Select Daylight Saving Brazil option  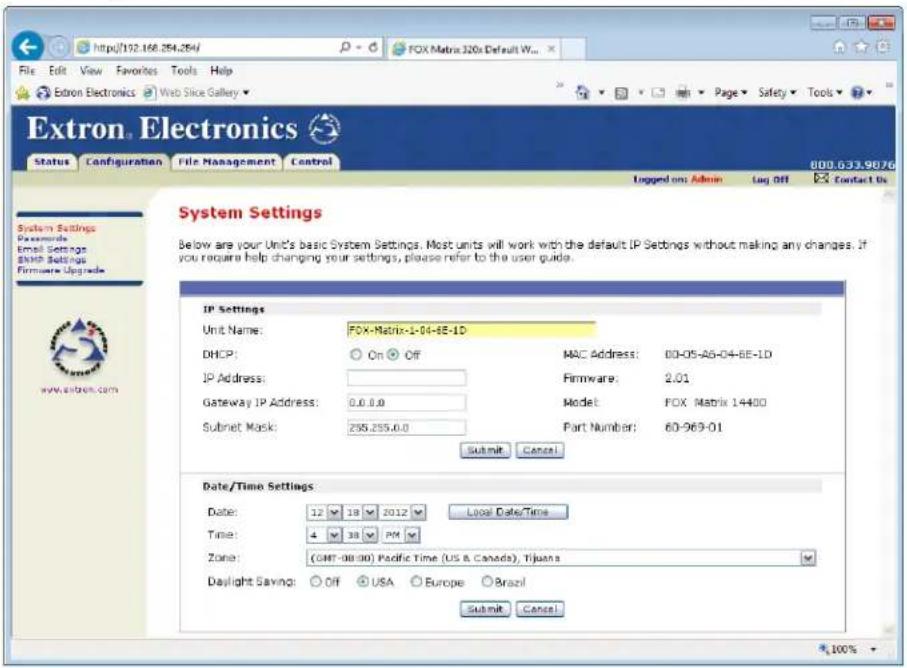487,581
